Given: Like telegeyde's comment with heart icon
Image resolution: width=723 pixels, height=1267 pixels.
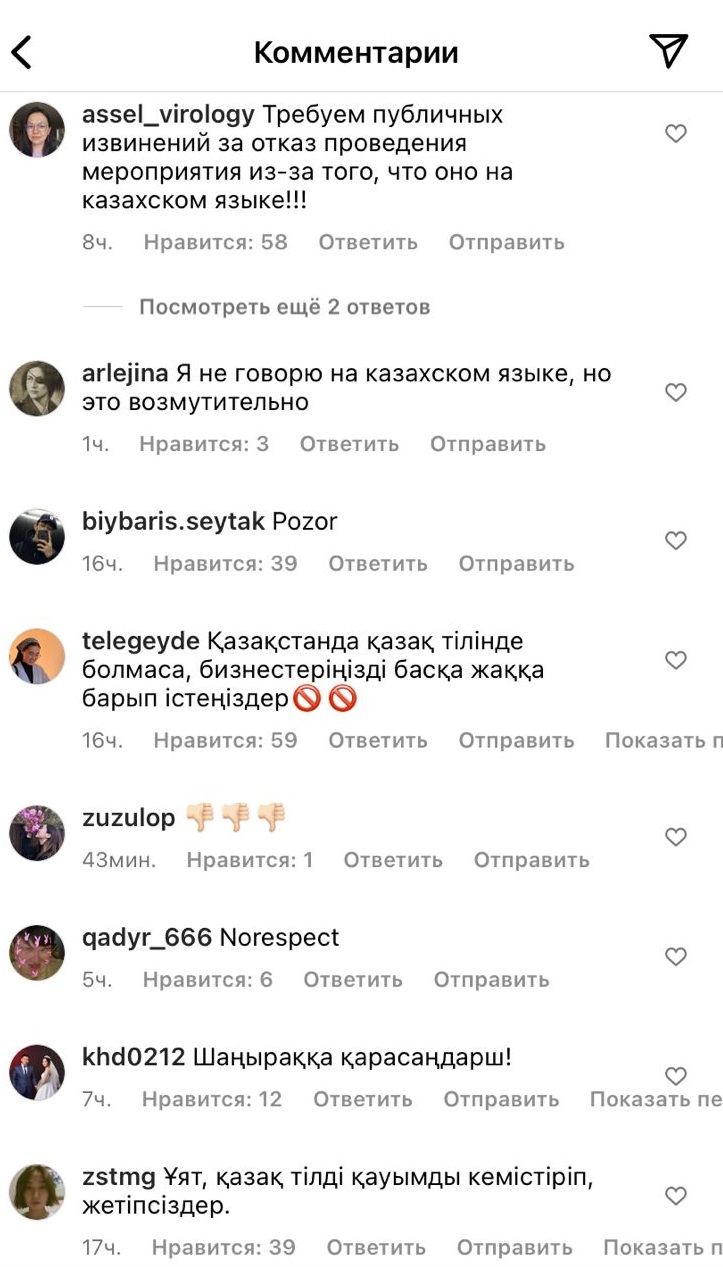Looking at the screenshot, I should pos(676,660).
